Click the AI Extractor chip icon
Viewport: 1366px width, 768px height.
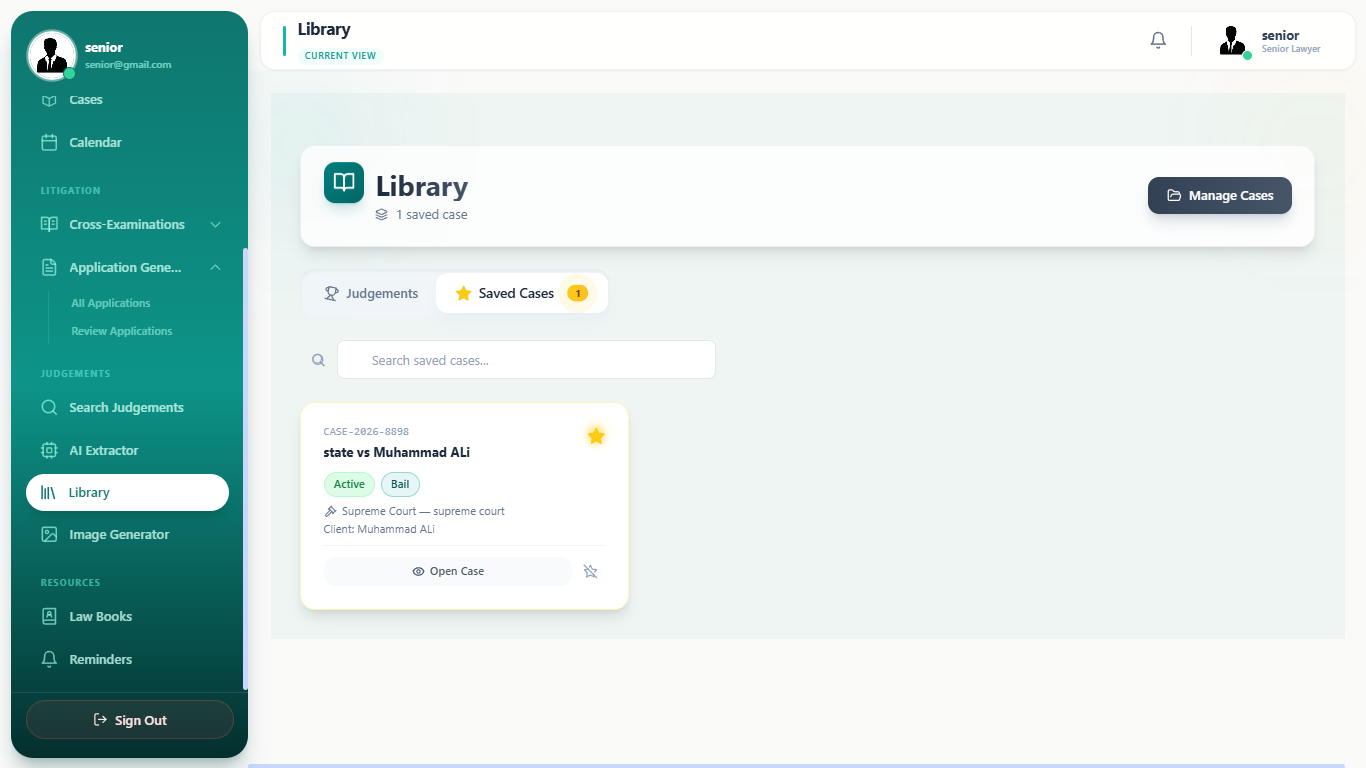[49, 450]
